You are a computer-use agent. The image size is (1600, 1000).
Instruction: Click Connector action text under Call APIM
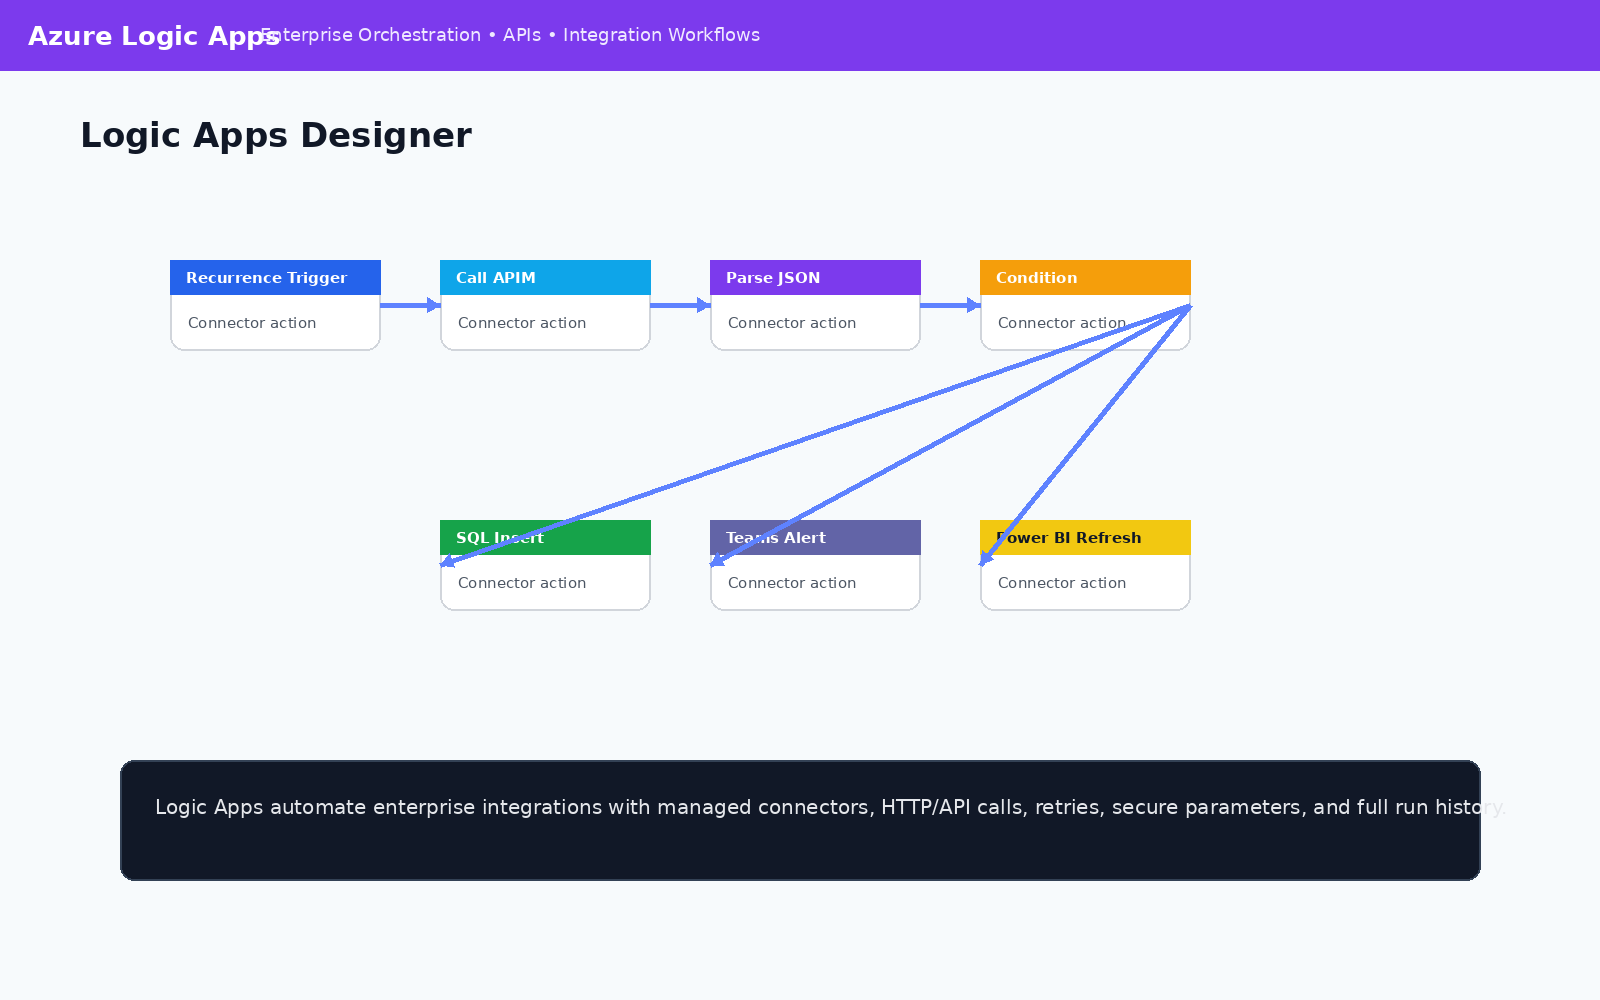[x=522, y=323]
